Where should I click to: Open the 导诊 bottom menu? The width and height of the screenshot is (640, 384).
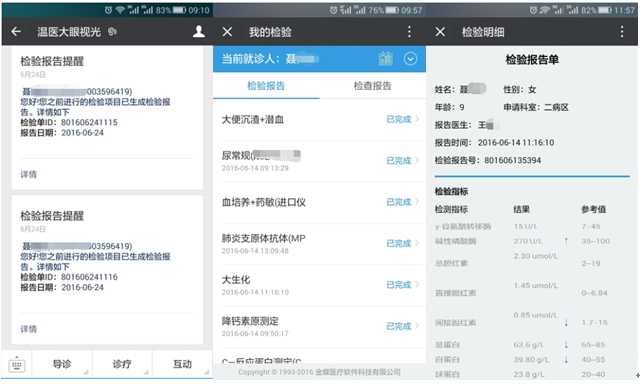pyautogui.click(x=62, y=364)
